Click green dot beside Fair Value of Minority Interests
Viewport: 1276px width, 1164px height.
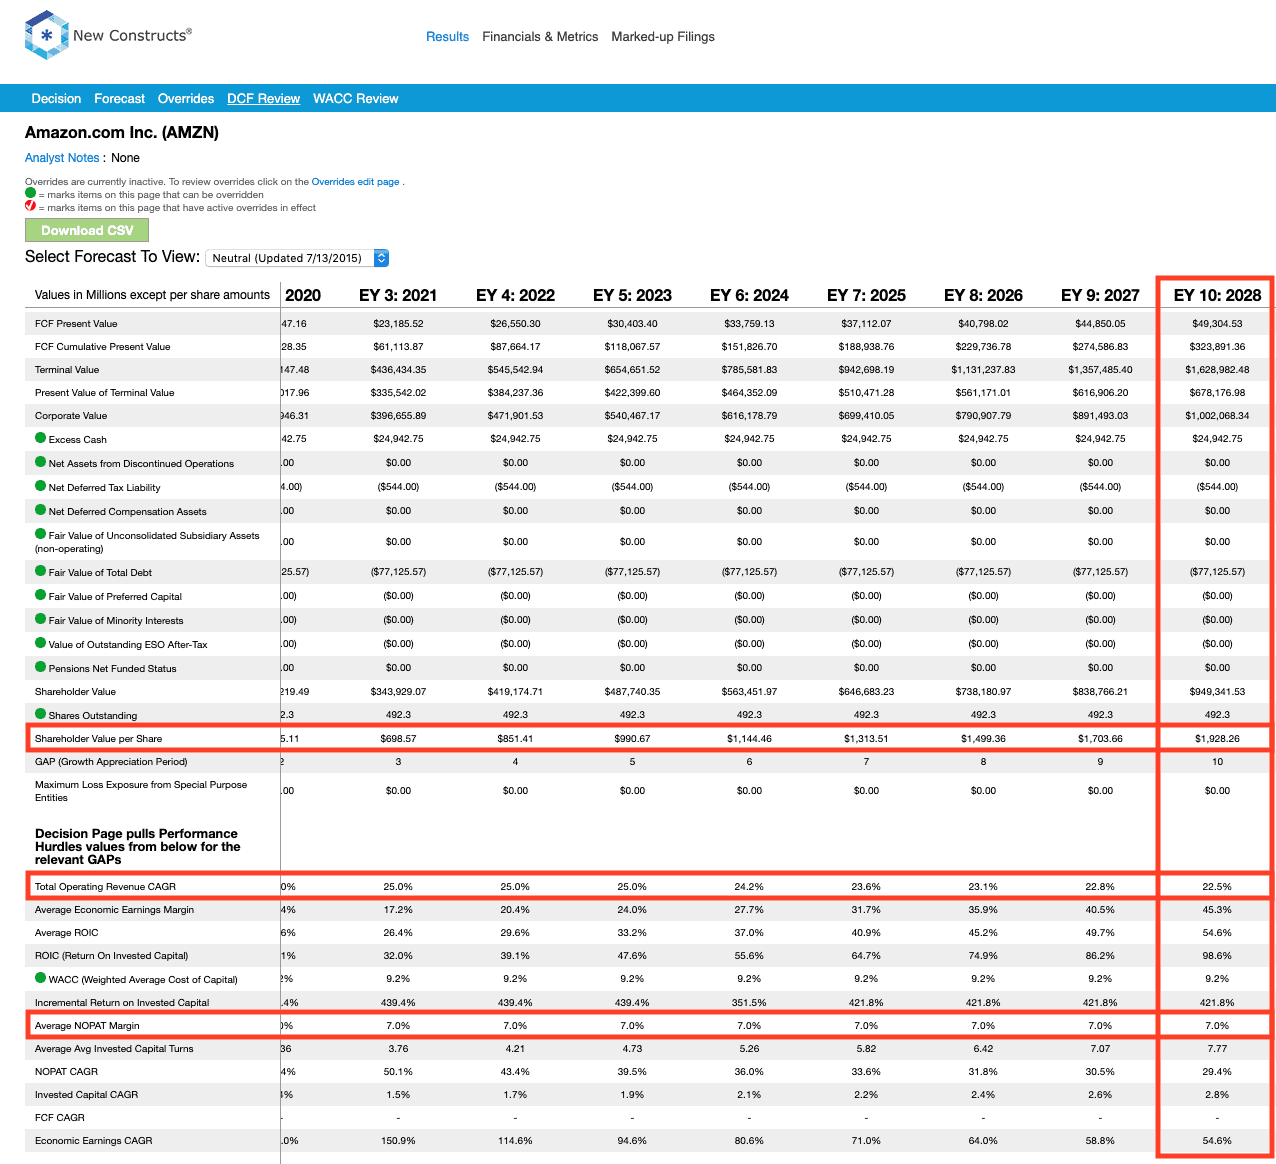coord(41,619)
